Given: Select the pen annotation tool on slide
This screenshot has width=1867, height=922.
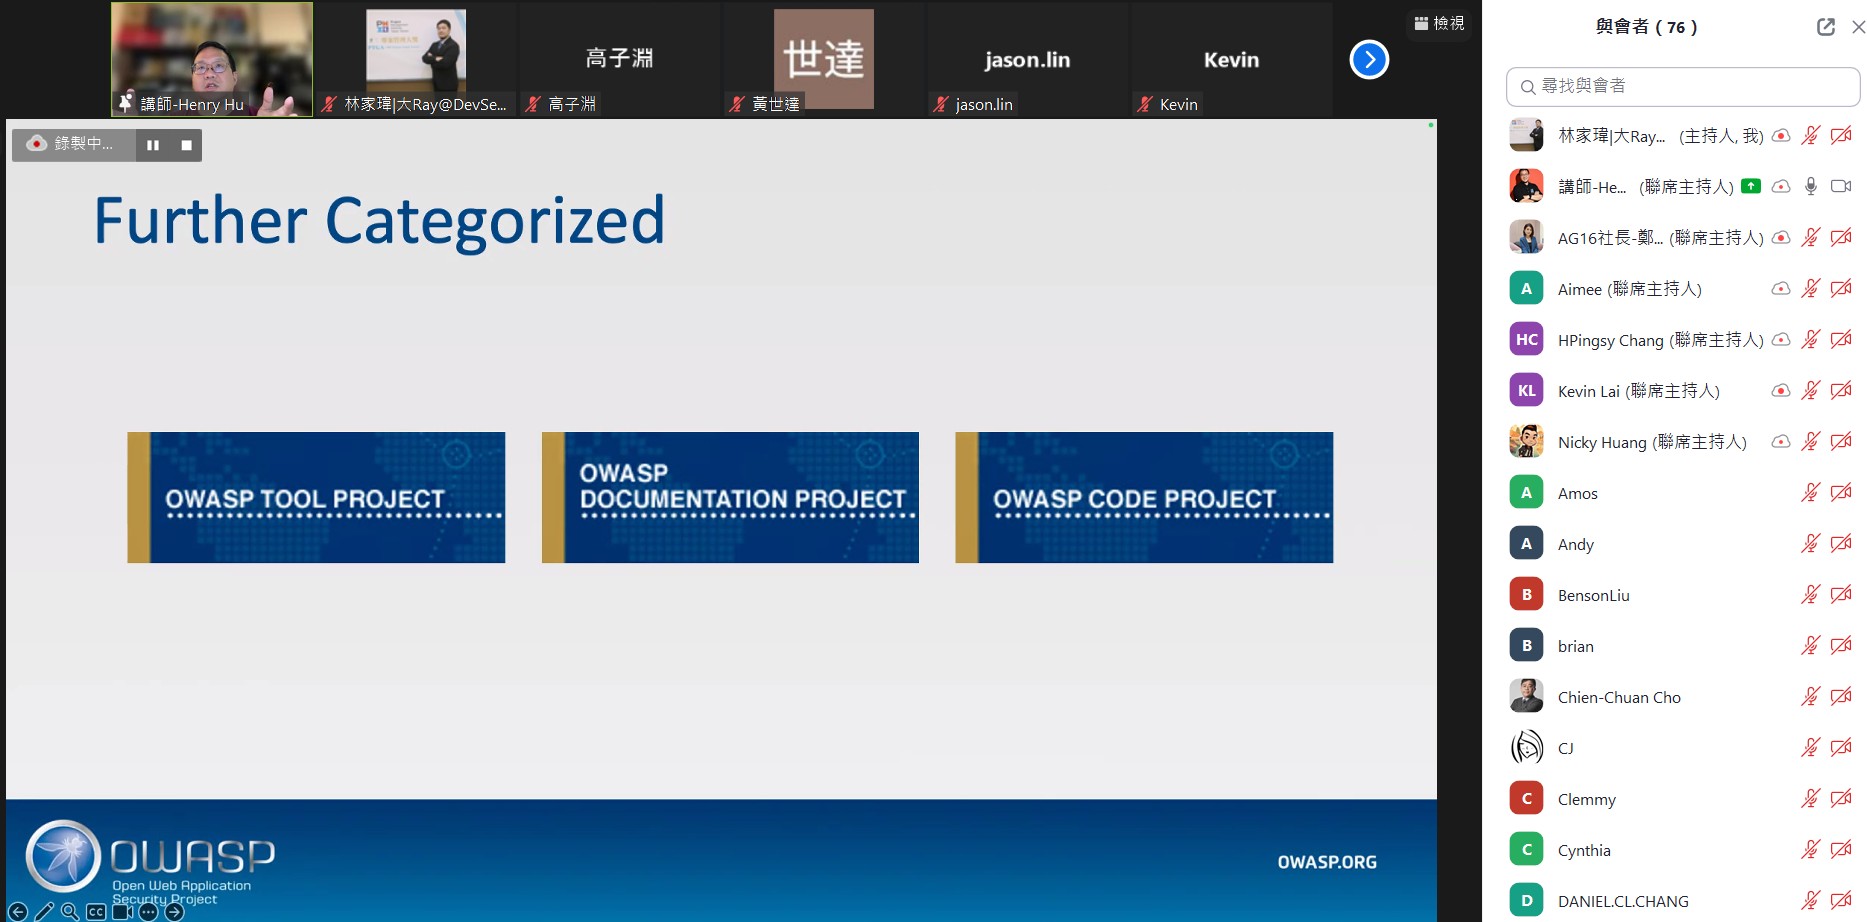Looking at the screenshot, I should [x=44, y=911].
